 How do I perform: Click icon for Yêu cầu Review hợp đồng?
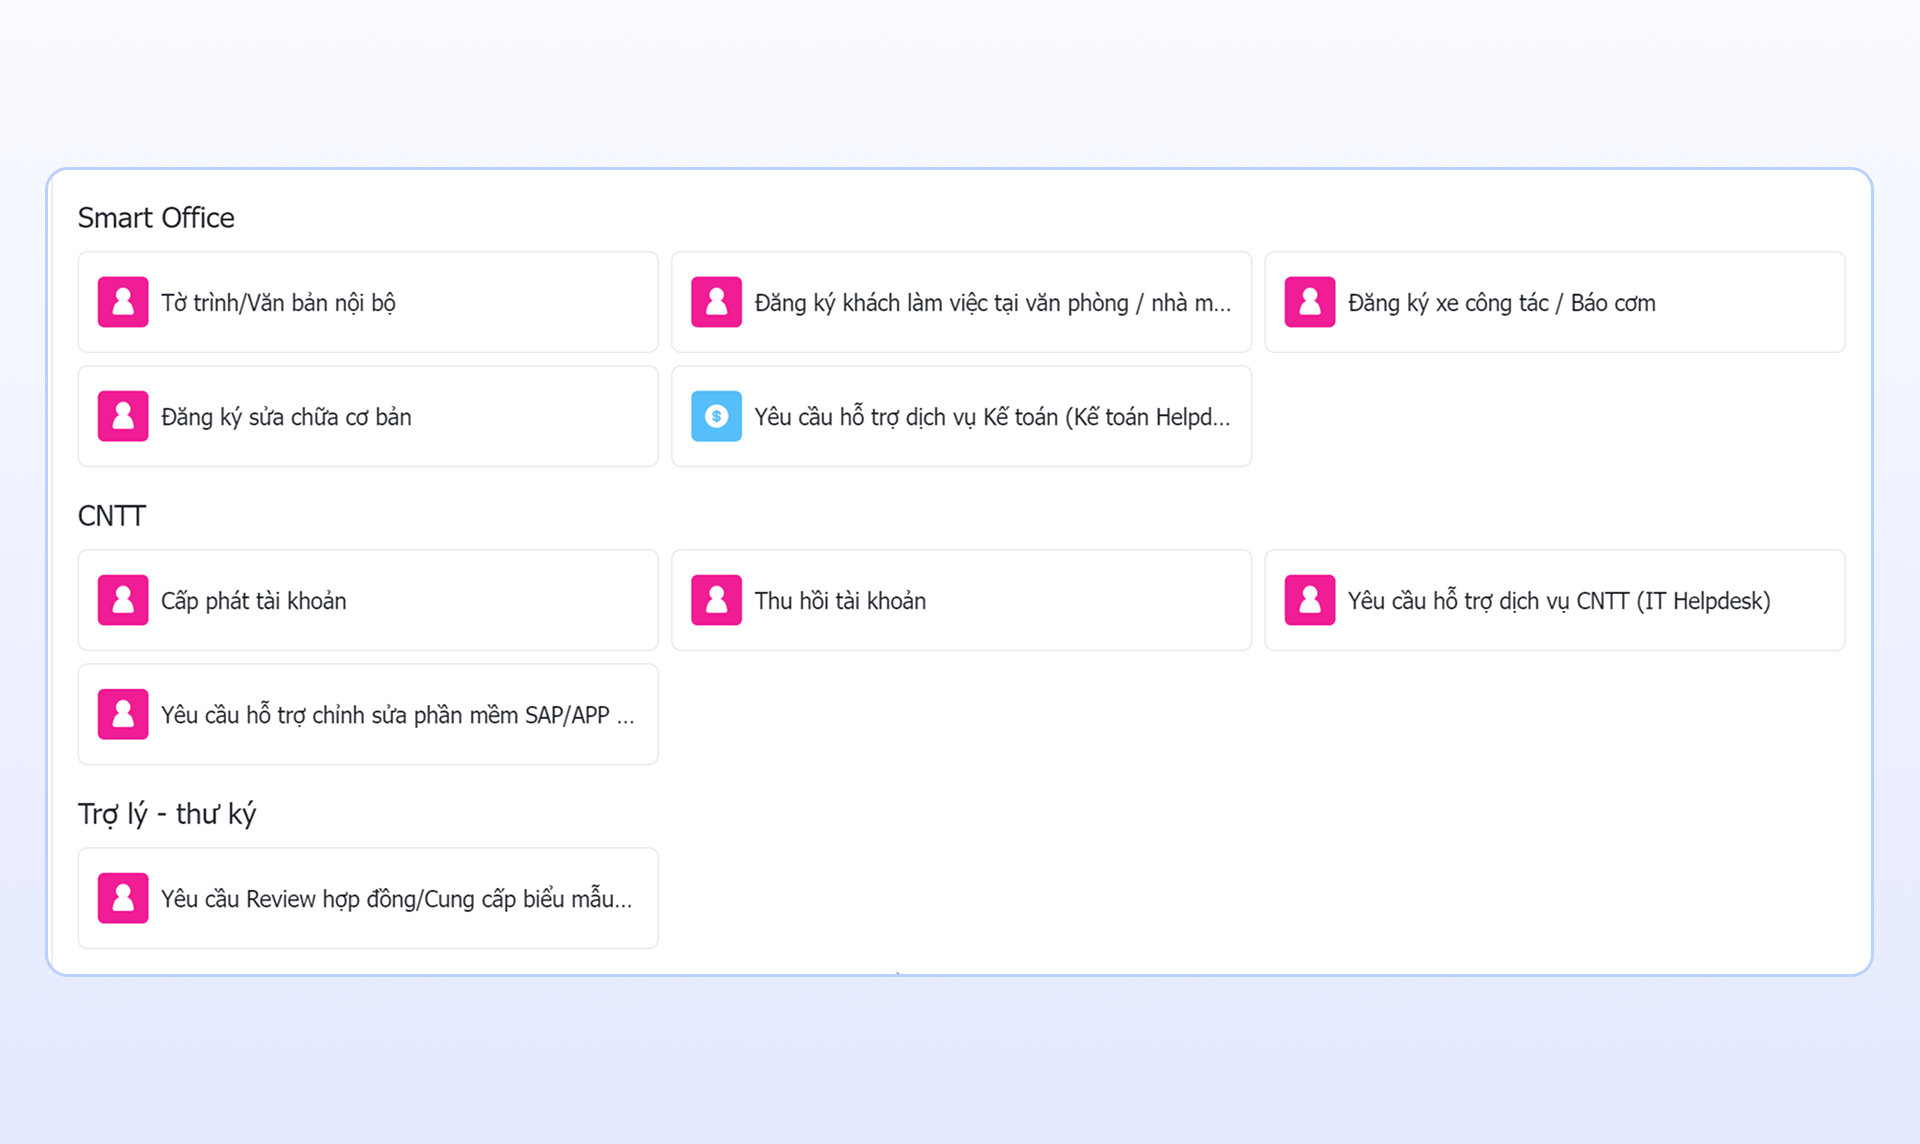(x=123, y=898)
